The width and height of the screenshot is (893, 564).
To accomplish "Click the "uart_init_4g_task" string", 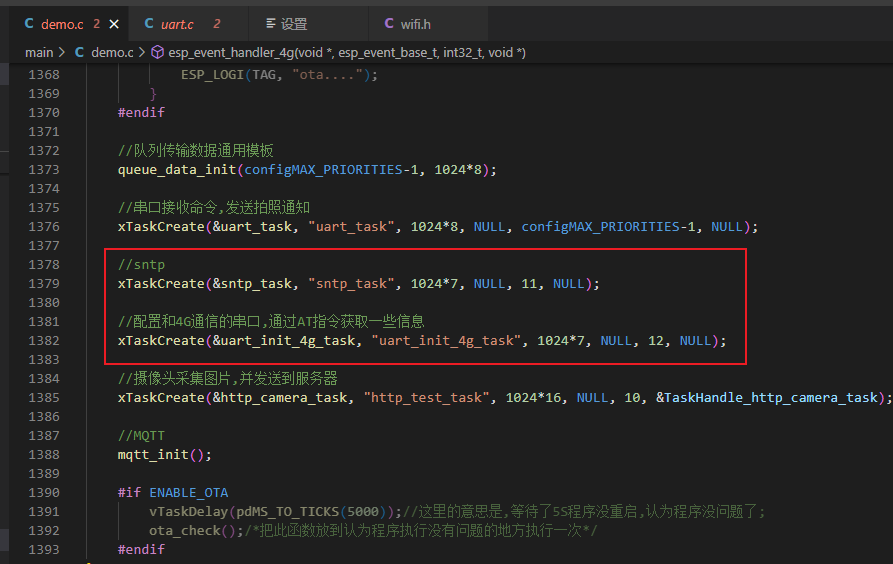I will (446, 341).
